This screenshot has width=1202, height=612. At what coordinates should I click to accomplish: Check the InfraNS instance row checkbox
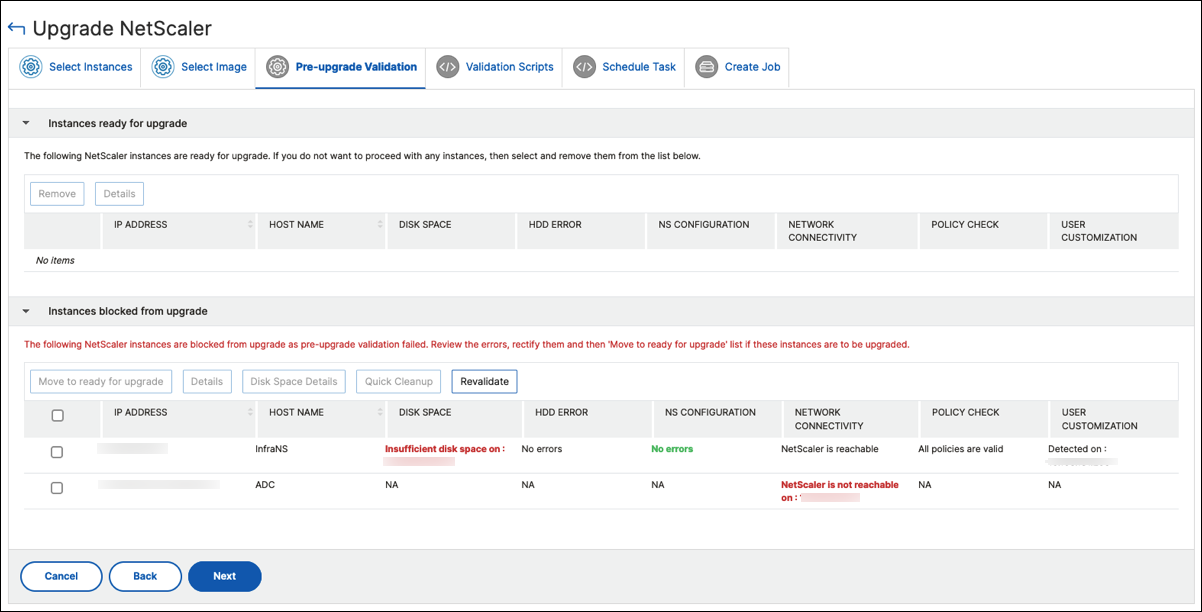point(57,452)
